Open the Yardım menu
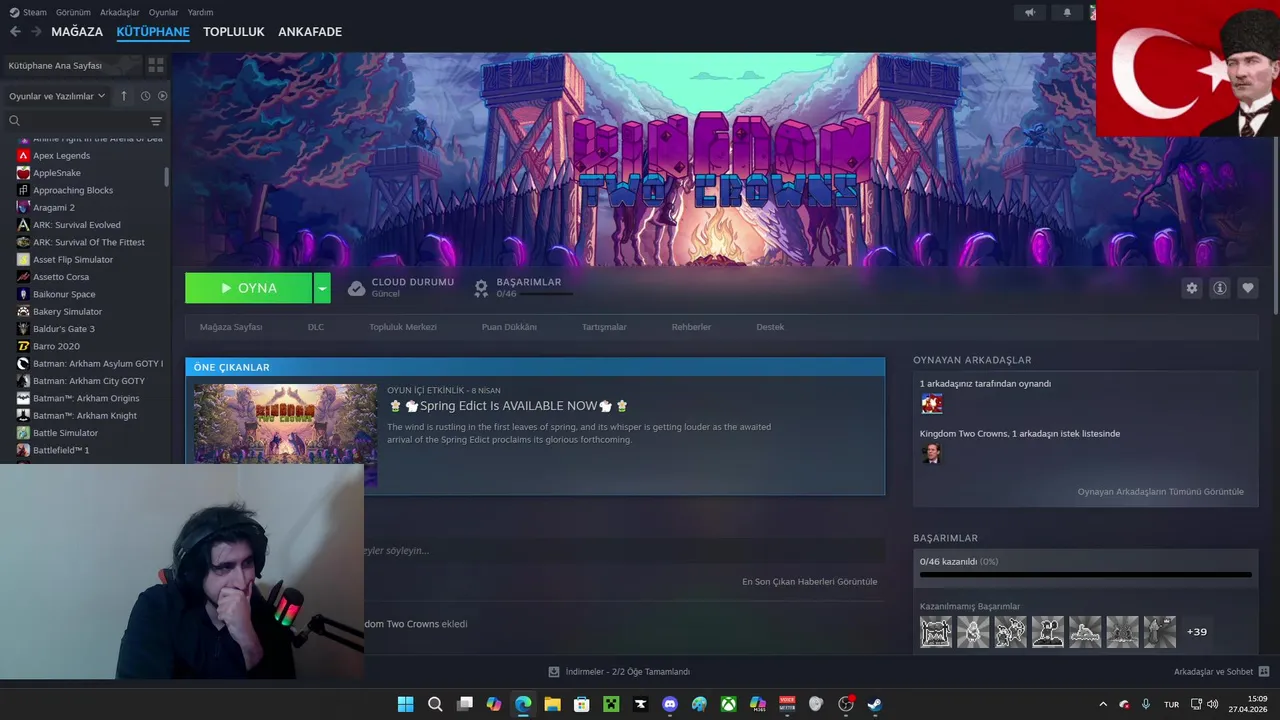The width and height of the screenshot is (1280, 720). tap(201, 12)
